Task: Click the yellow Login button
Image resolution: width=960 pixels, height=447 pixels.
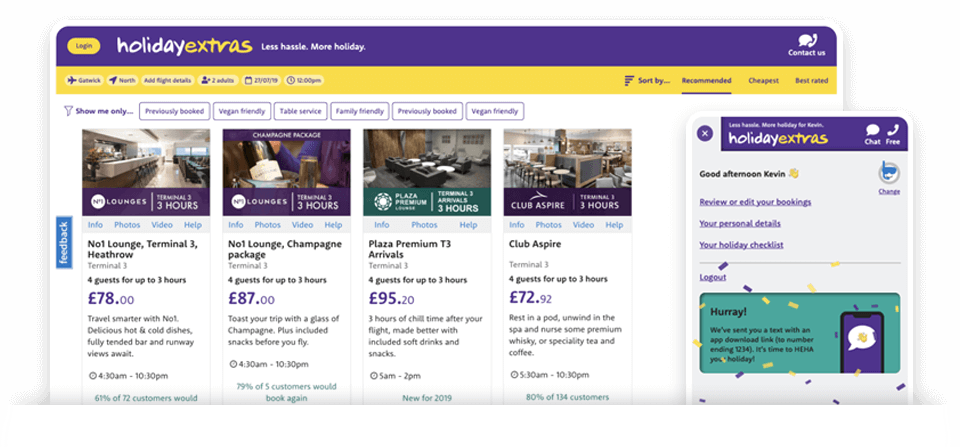Action: coord(84,46)
